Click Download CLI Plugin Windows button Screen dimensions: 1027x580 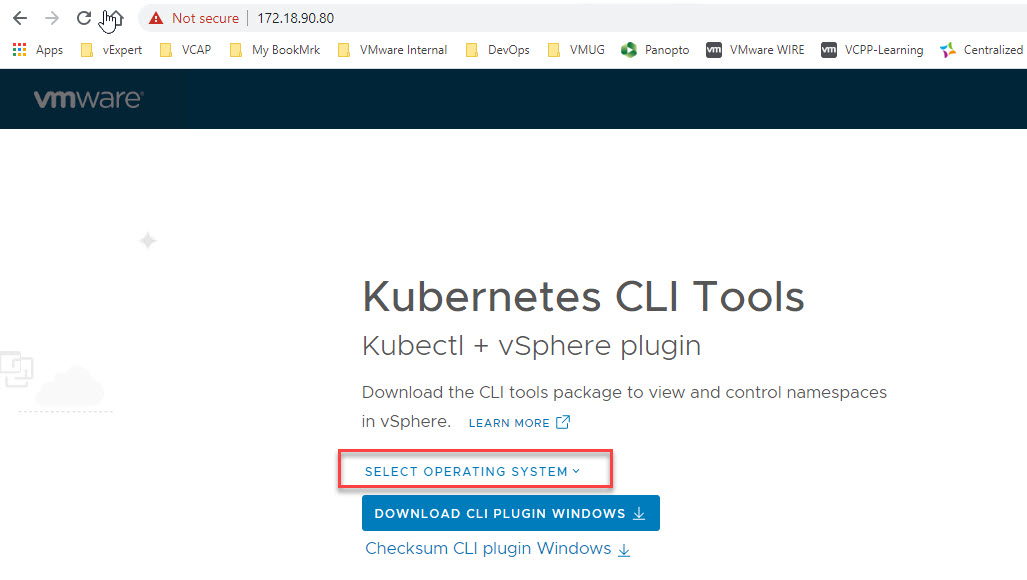pyautogui.click(x=510, y=514)
